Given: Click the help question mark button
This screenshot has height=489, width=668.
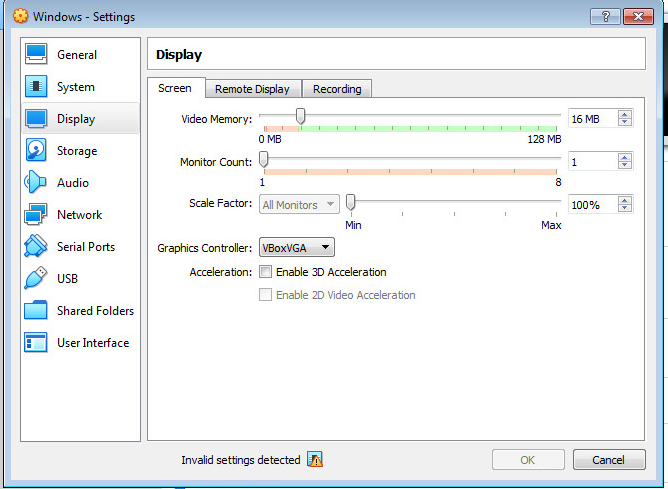Looking at the screenshot, I should (605, 16).
